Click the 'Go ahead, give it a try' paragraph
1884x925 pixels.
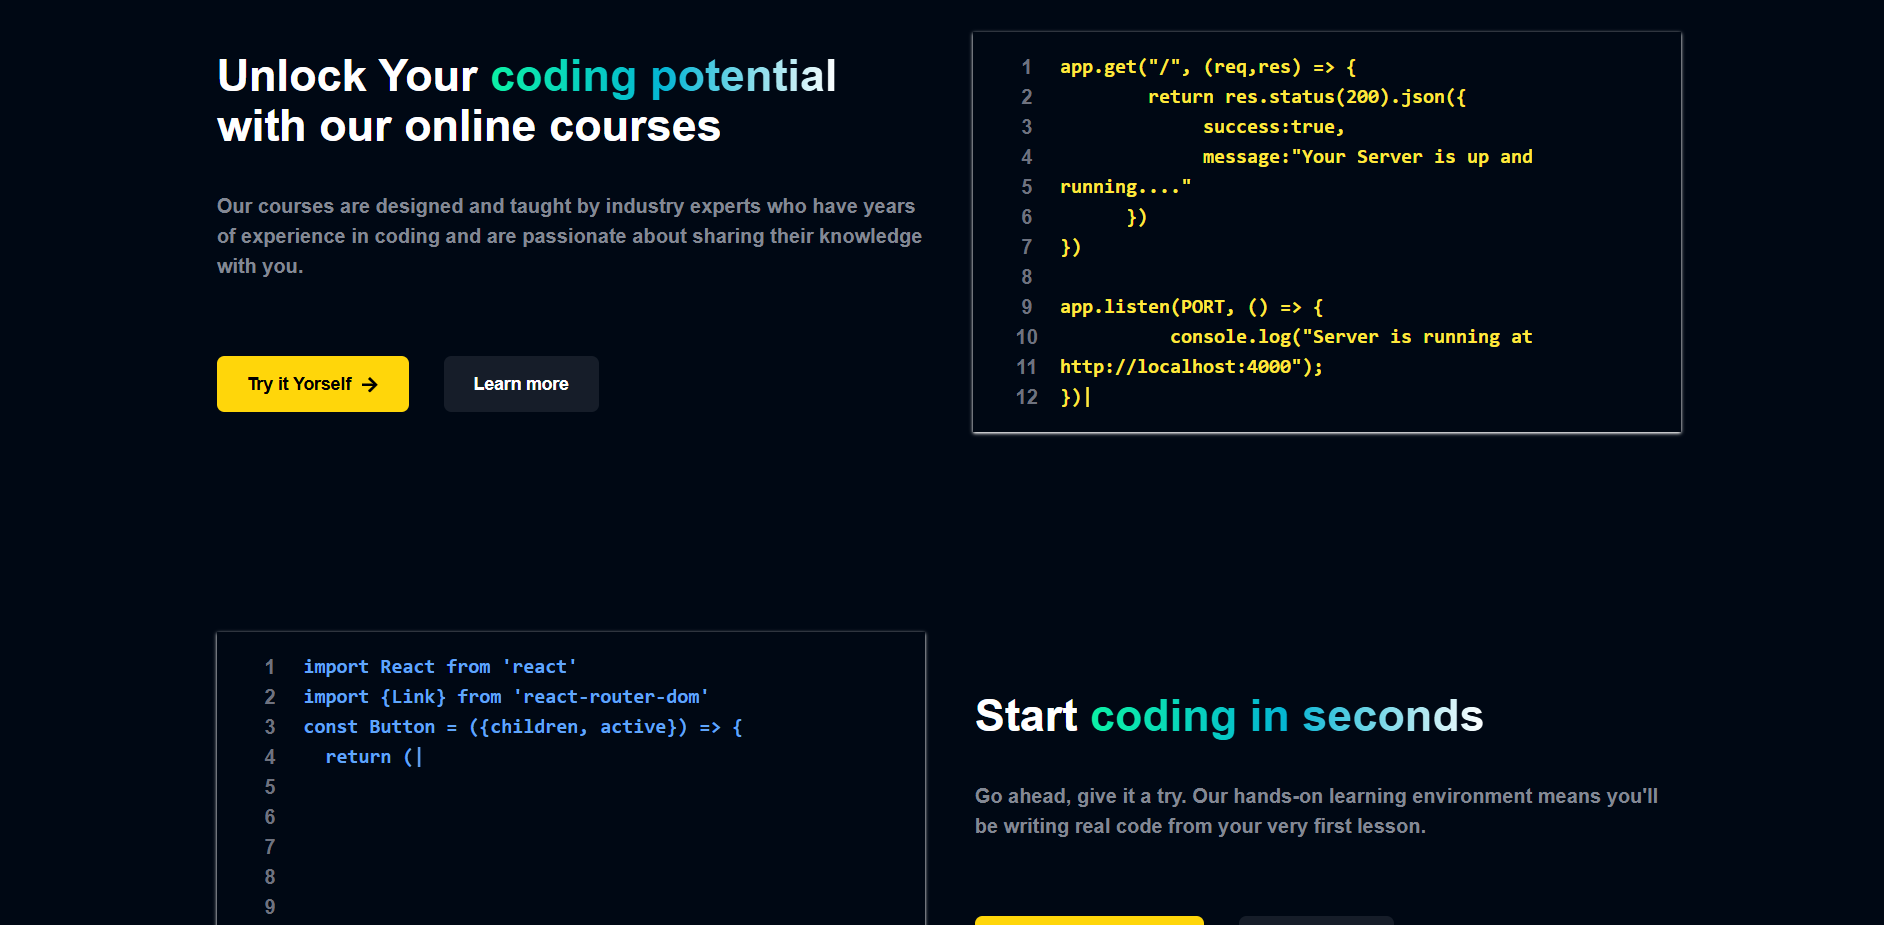tap(1317, 811)
